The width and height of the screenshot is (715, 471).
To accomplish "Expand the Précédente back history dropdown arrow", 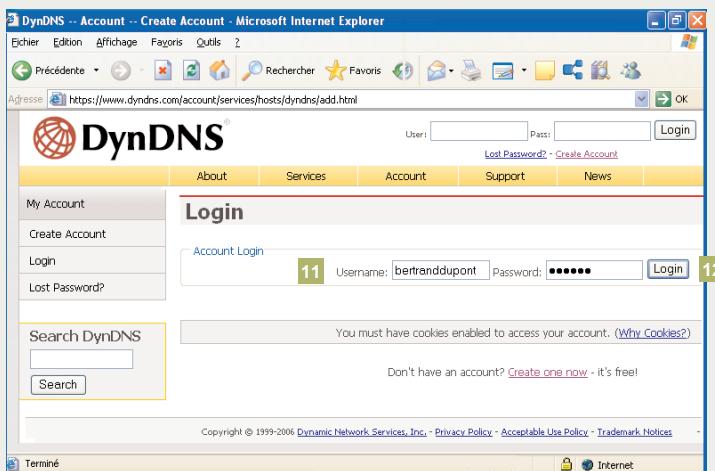I will pyautogui.click(x=96, y=70).
